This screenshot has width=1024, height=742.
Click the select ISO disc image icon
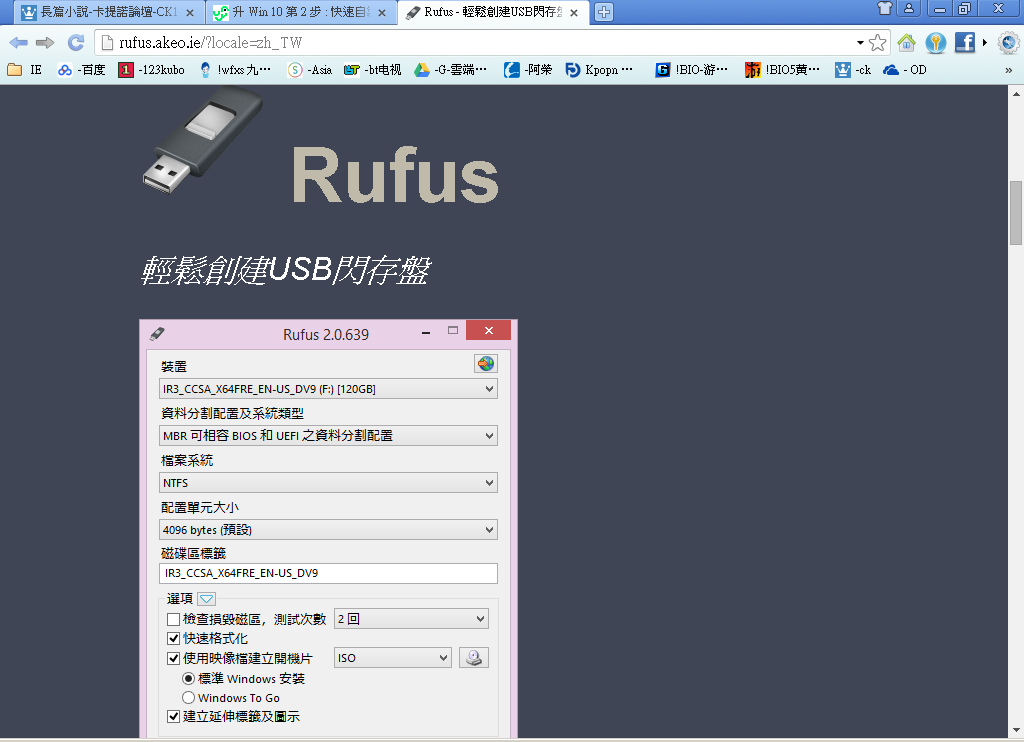[474, 658]
